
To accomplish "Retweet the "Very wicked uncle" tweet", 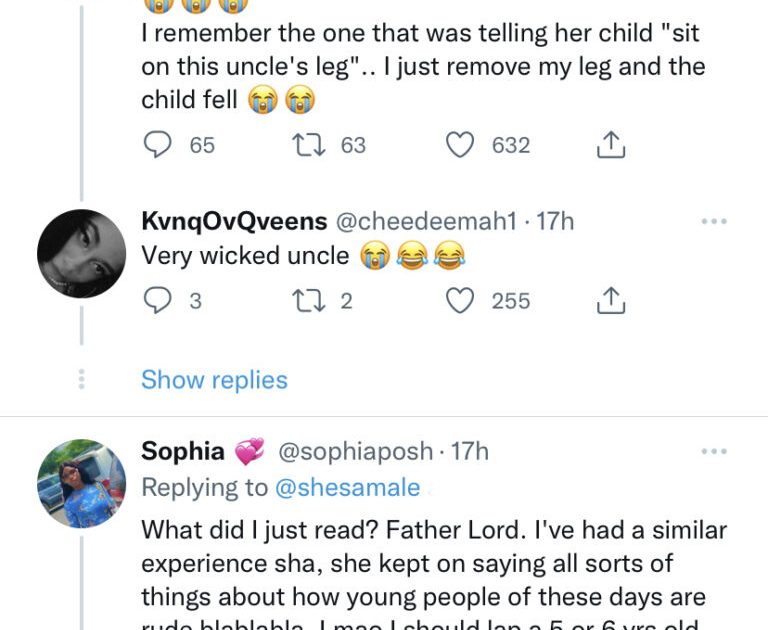I will point(305,300).
